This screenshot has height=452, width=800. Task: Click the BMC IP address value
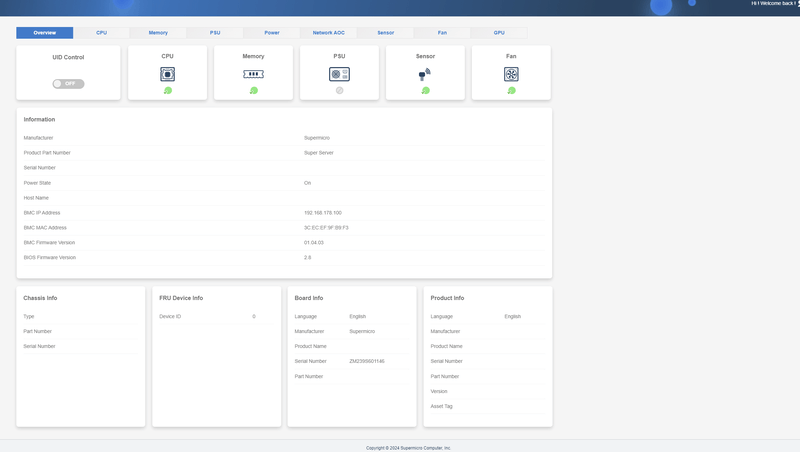coord(323,213)
